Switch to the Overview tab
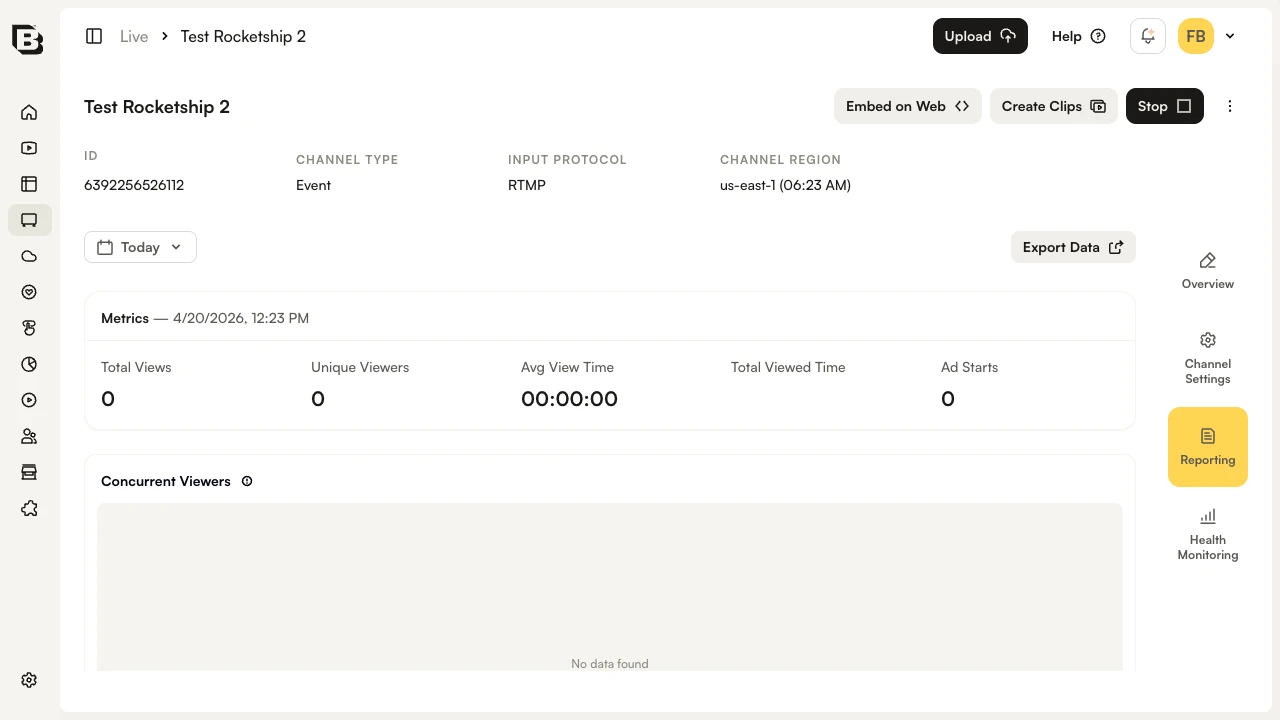1280x720 pixels. coord(1208,271)
